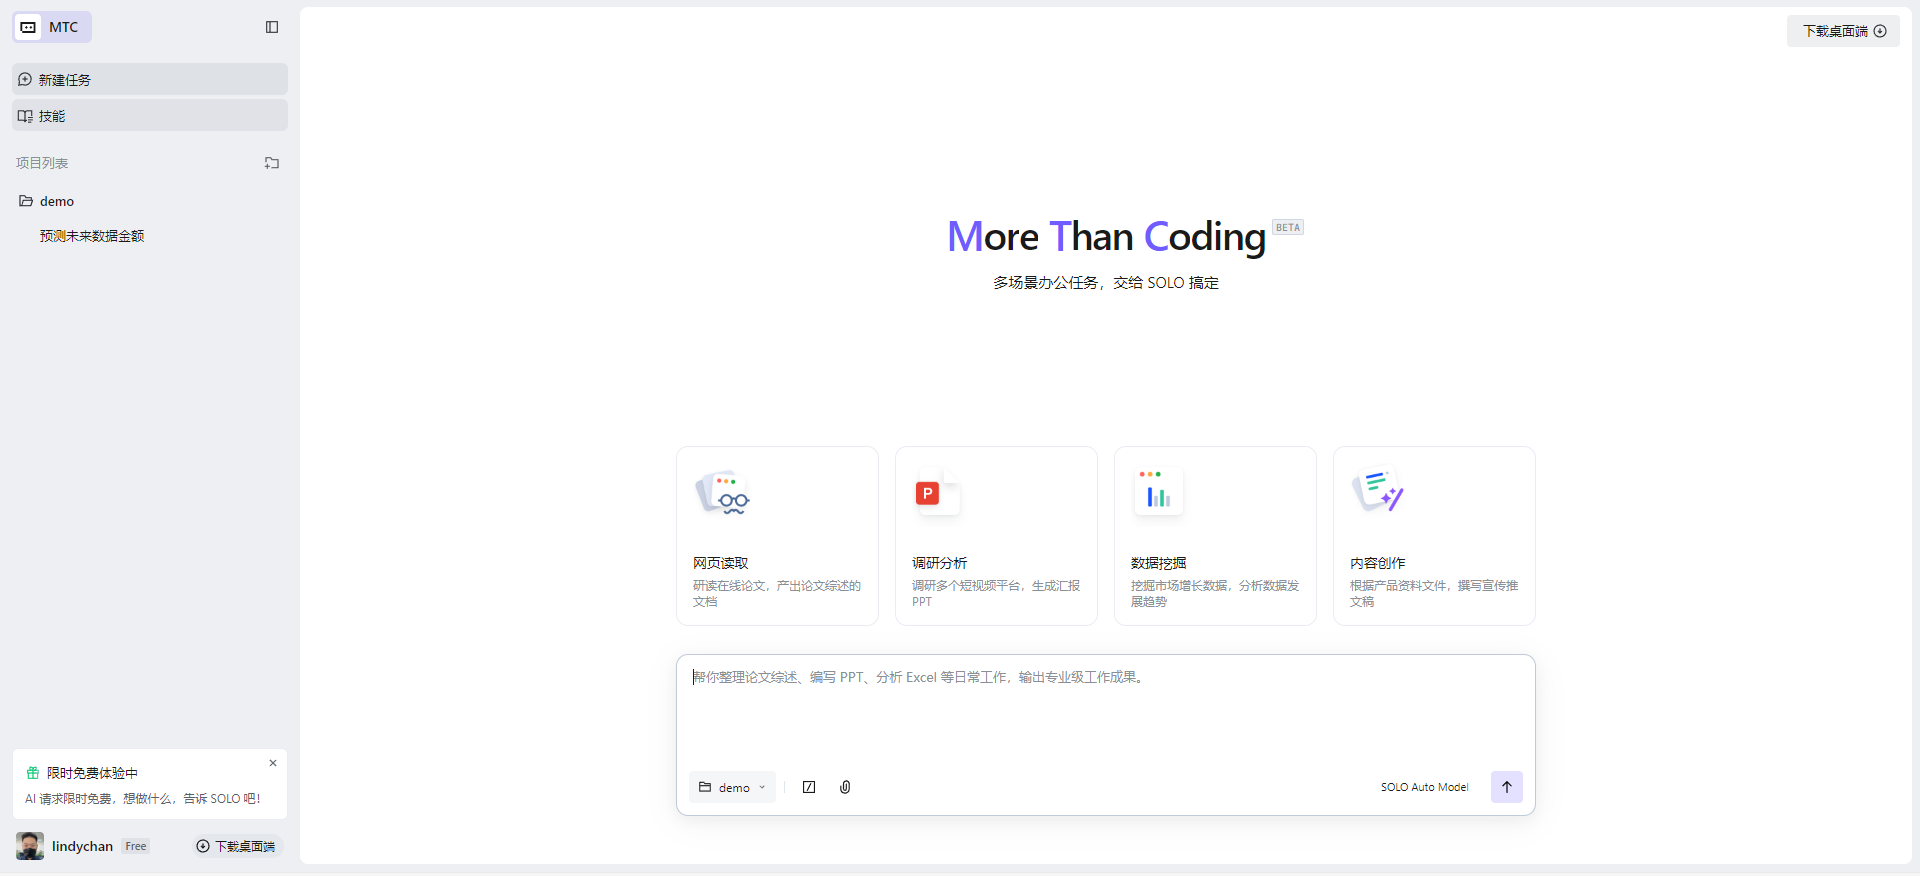Open the SOLO Auto Model selector
This screenshot has width=1920, height=876.
tap(1424, 787)
